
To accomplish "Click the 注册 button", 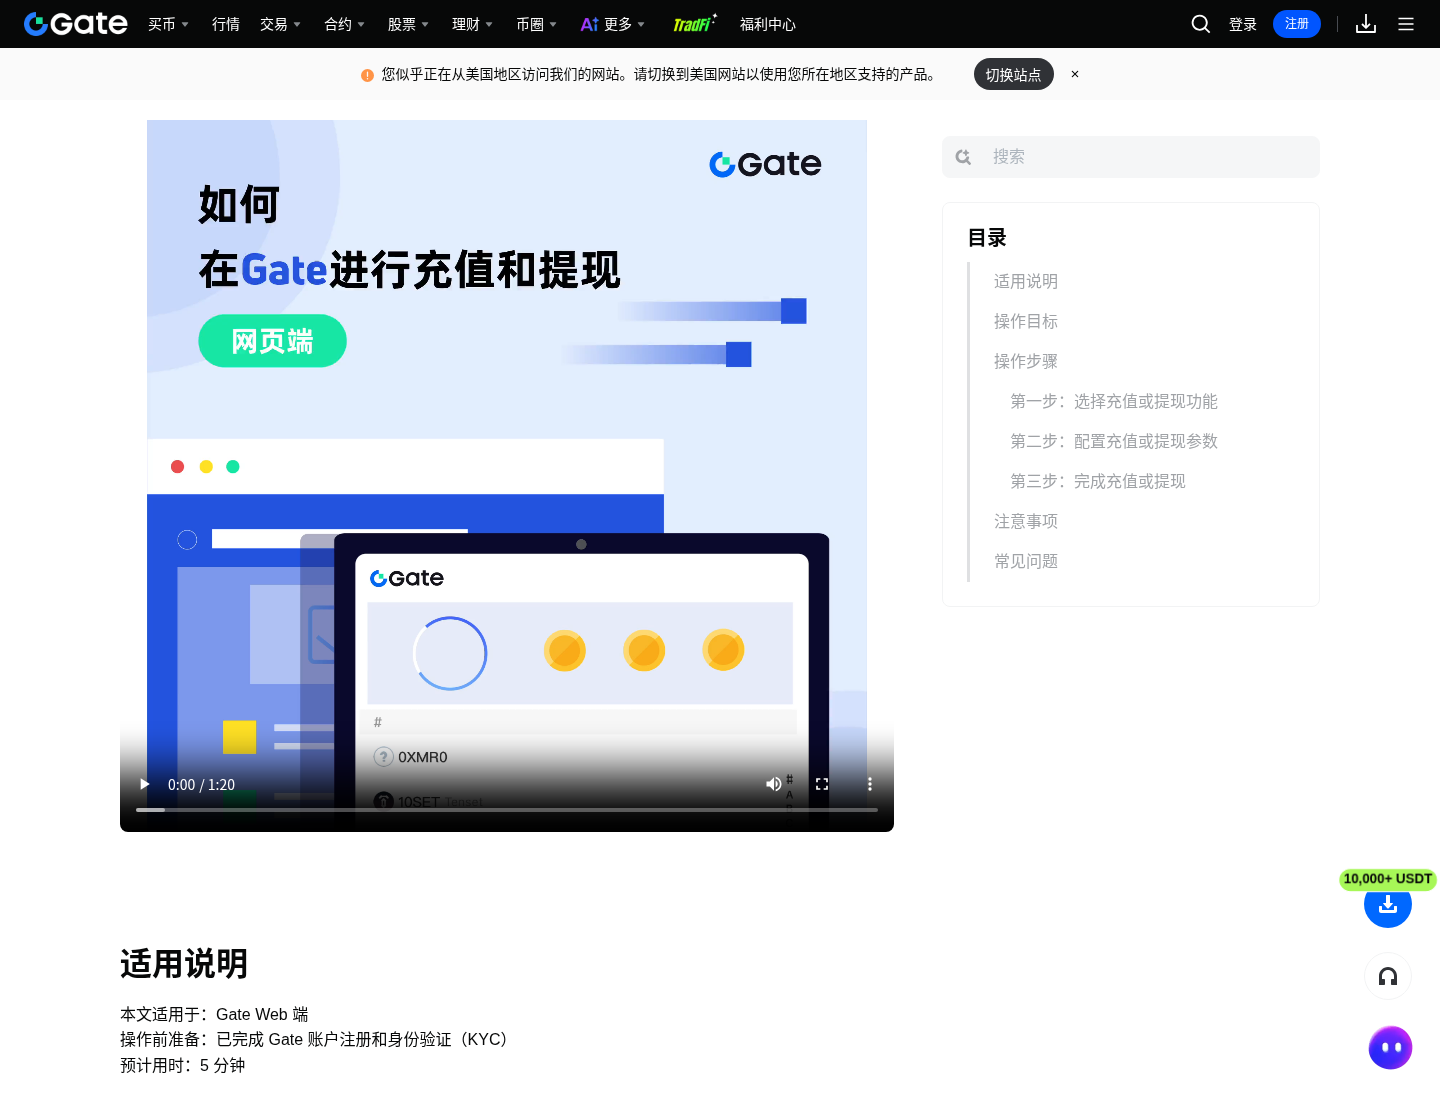I will [1297, 24].
